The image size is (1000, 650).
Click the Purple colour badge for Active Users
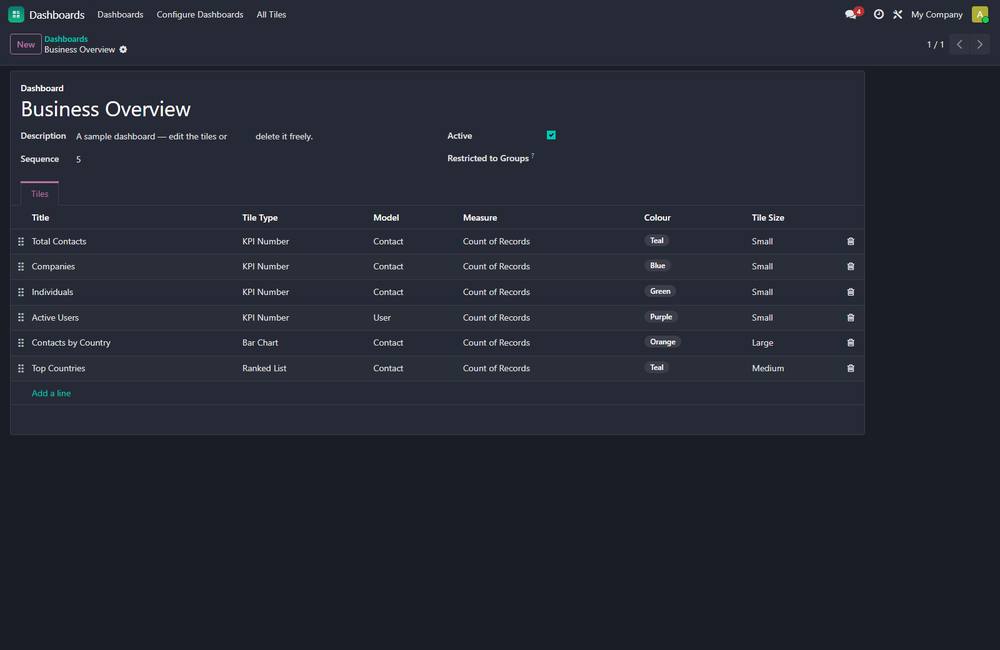661,316
